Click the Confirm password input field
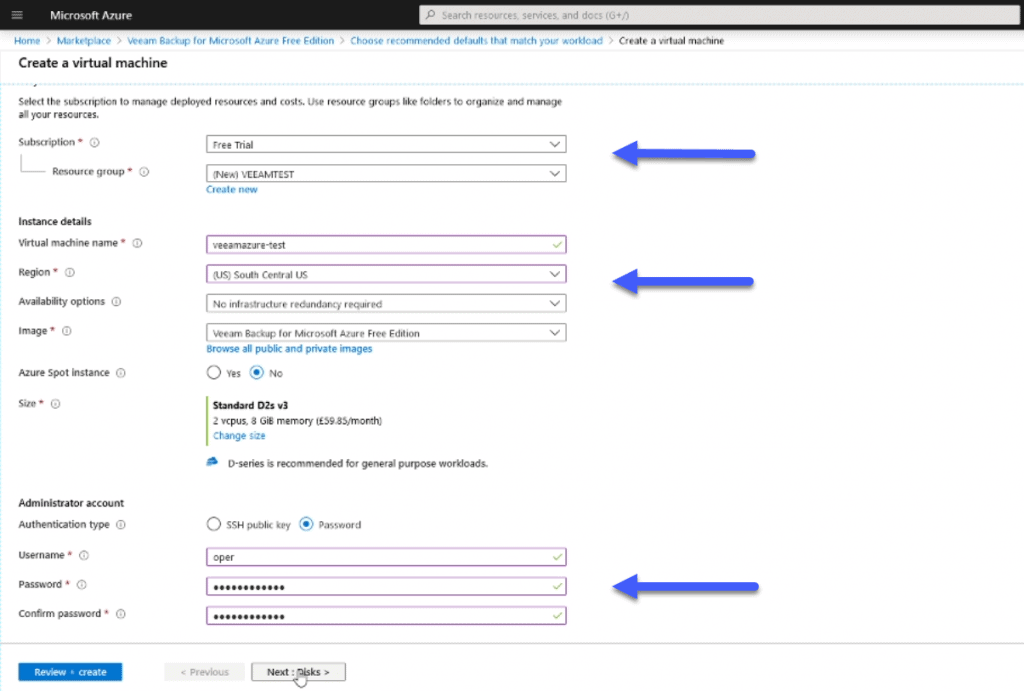This screenshot has width=1024, height=691. 386,616
